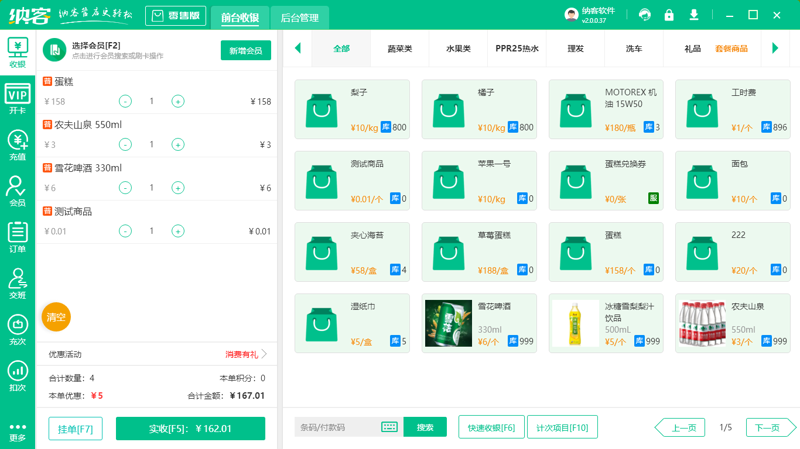The height and width of the screenshot is (449, 800).
Task: Open the 零售版 edition dropdown
Action: tap(176, 16)
